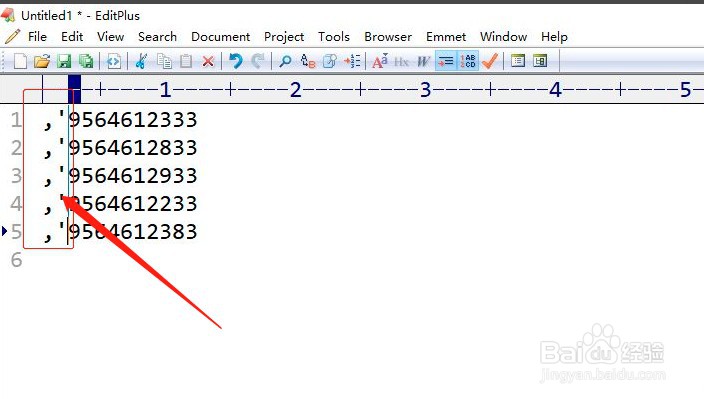Save the current file with the floppy icon
704x399 pixels.
pyautogui.click(x=64, y=61)
